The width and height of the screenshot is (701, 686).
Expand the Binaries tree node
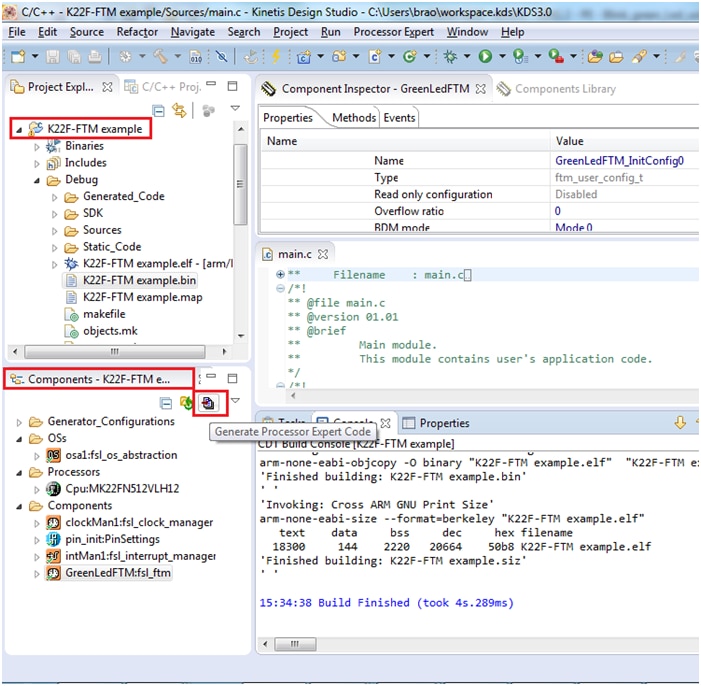click(37, 147)
